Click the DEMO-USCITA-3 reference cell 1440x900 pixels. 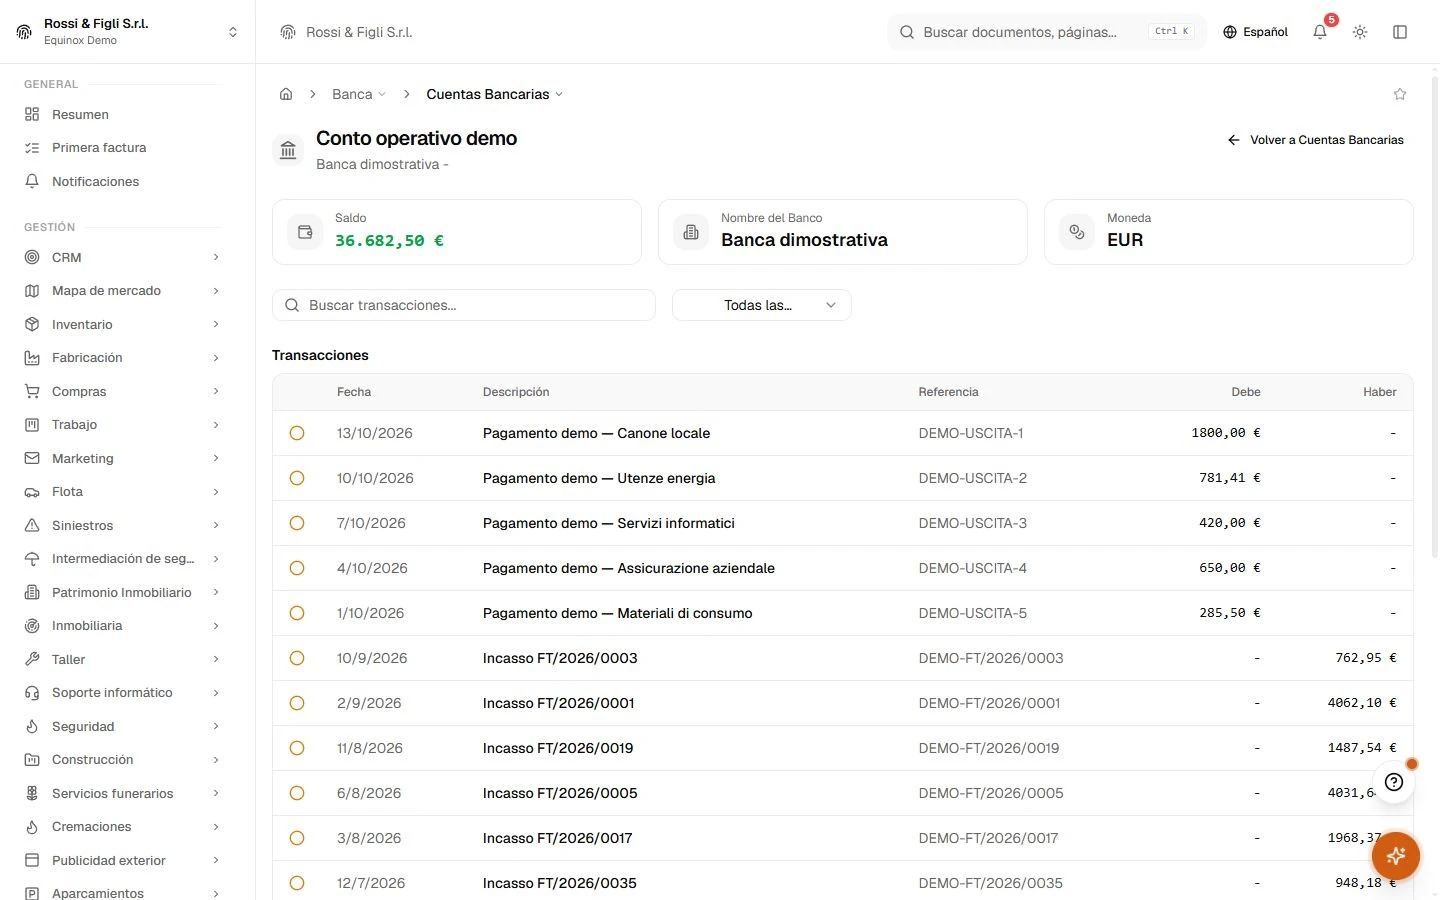[x=973, y=523]
